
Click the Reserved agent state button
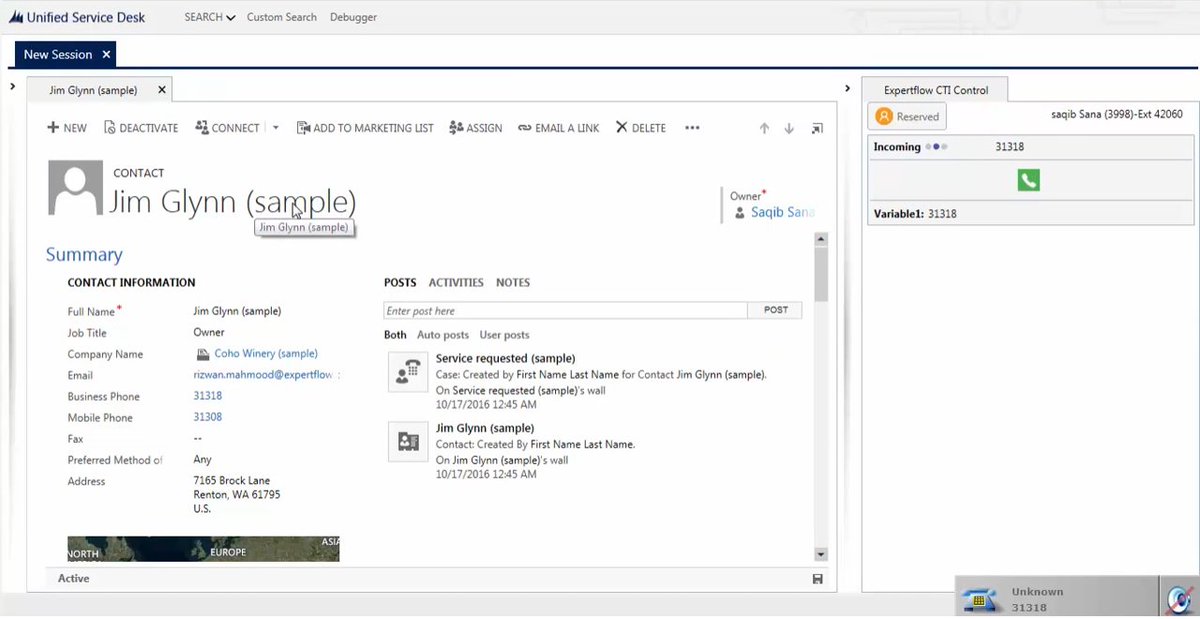906,115
